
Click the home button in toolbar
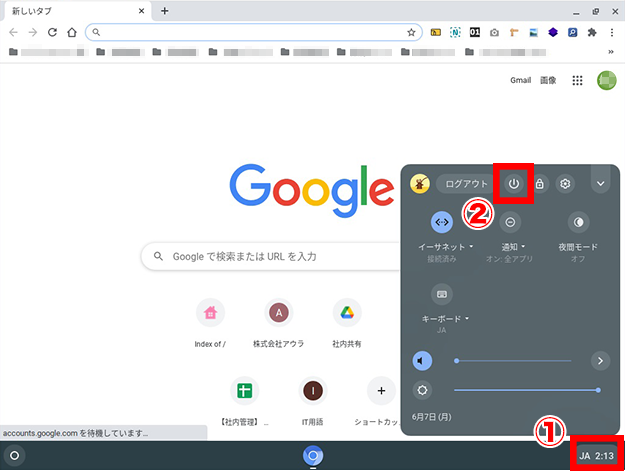click(72, 32)
